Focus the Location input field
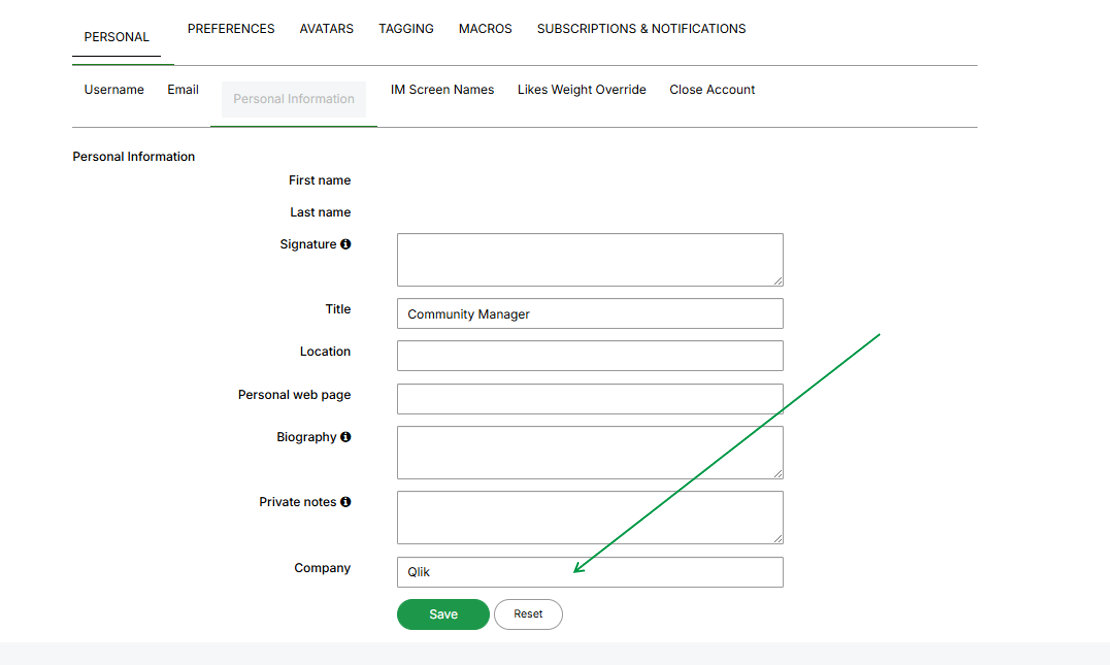Screen dimensions: 1110x665 click(590, 356)
